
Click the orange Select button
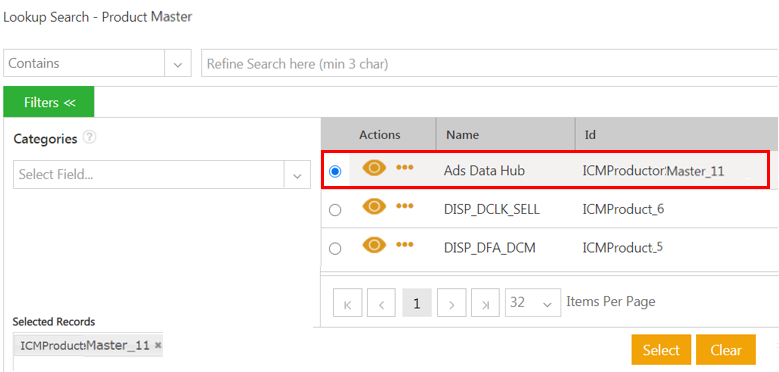pyautogui.click(x=661, y=350)
